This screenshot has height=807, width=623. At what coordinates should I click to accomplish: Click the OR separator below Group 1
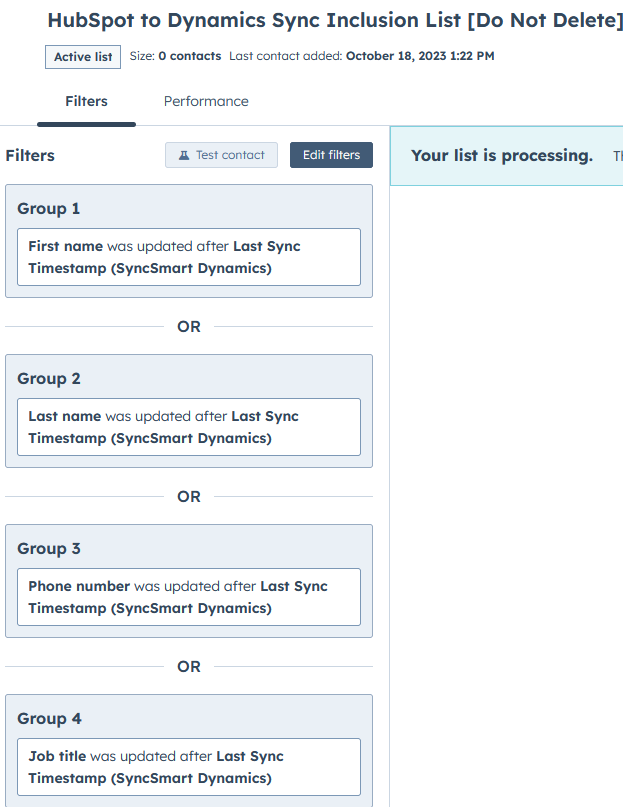coord(189,326)
